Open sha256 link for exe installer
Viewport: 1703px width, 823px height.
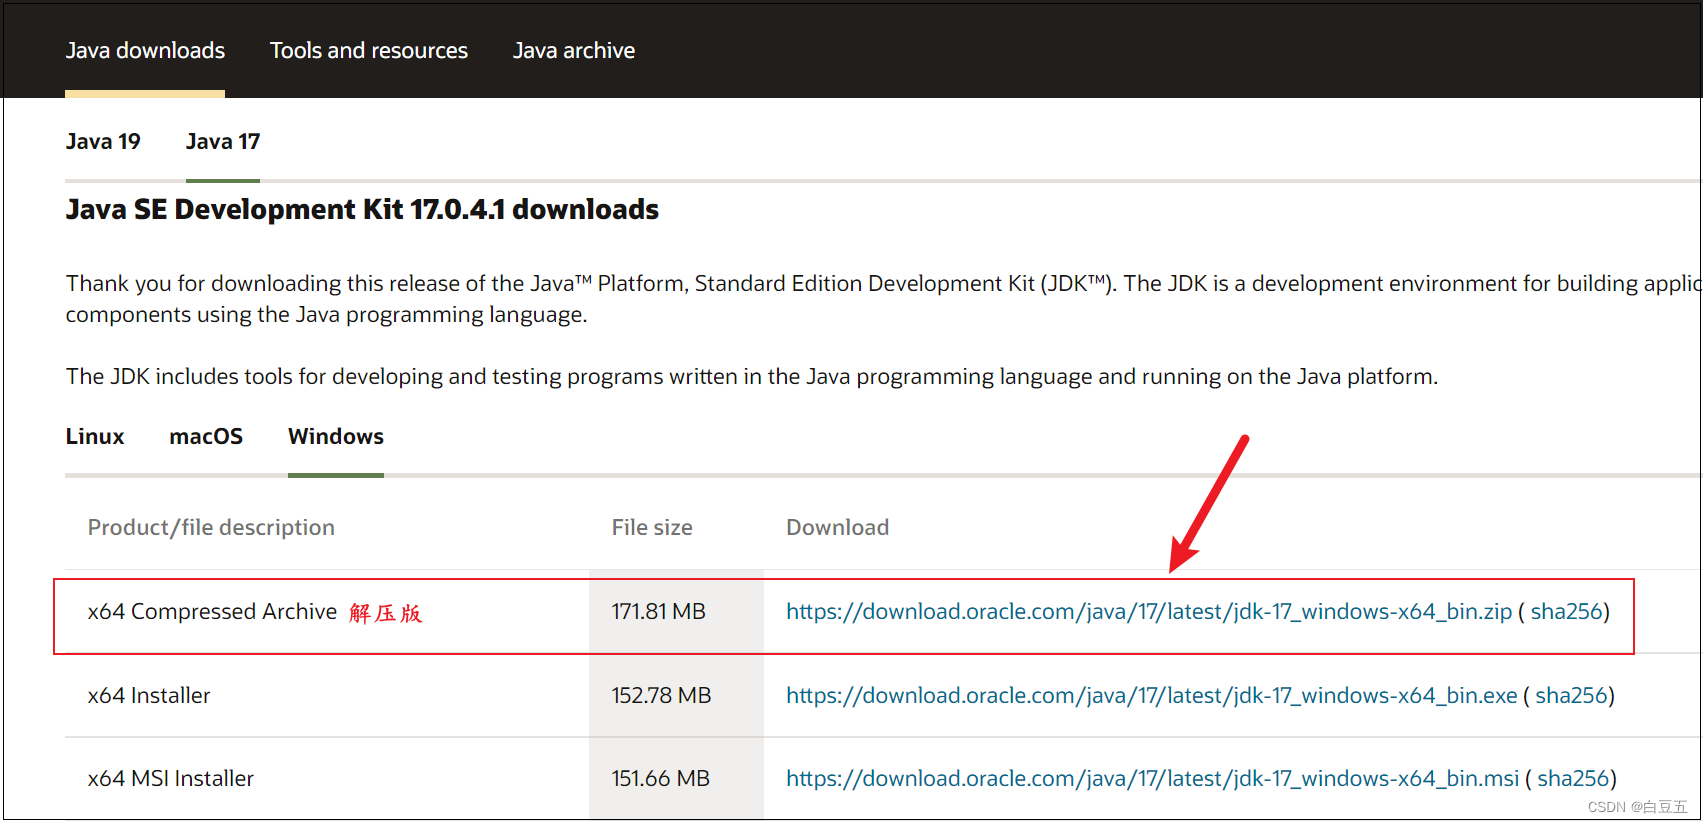[x=1572, y=696]
